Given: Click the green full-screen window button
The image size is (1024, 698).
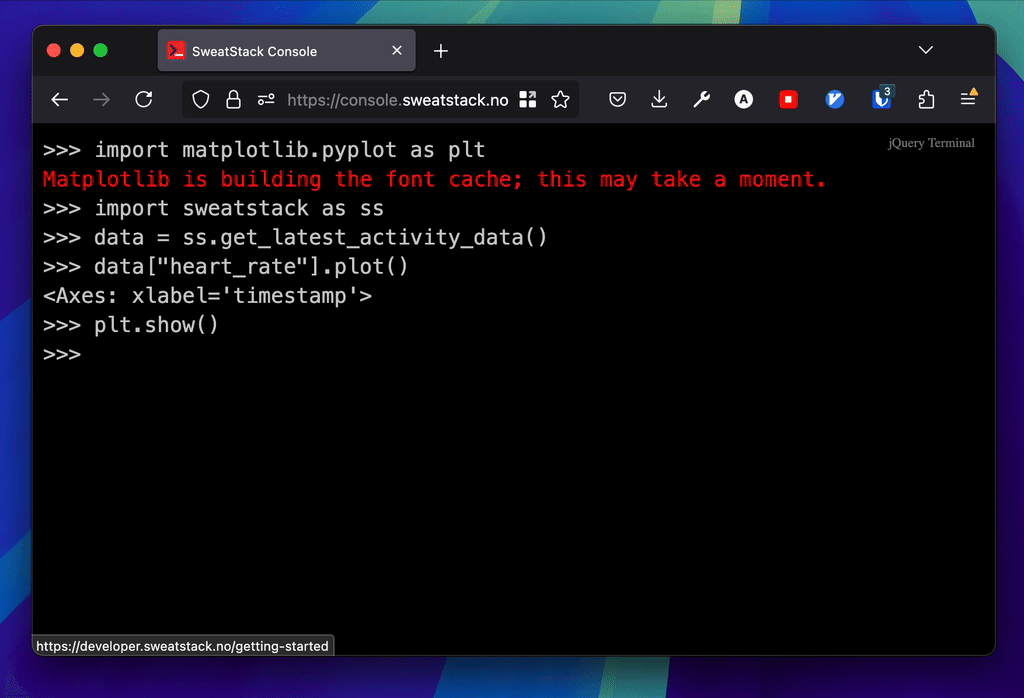Looking at the screenshot, I should coord(101,50).
